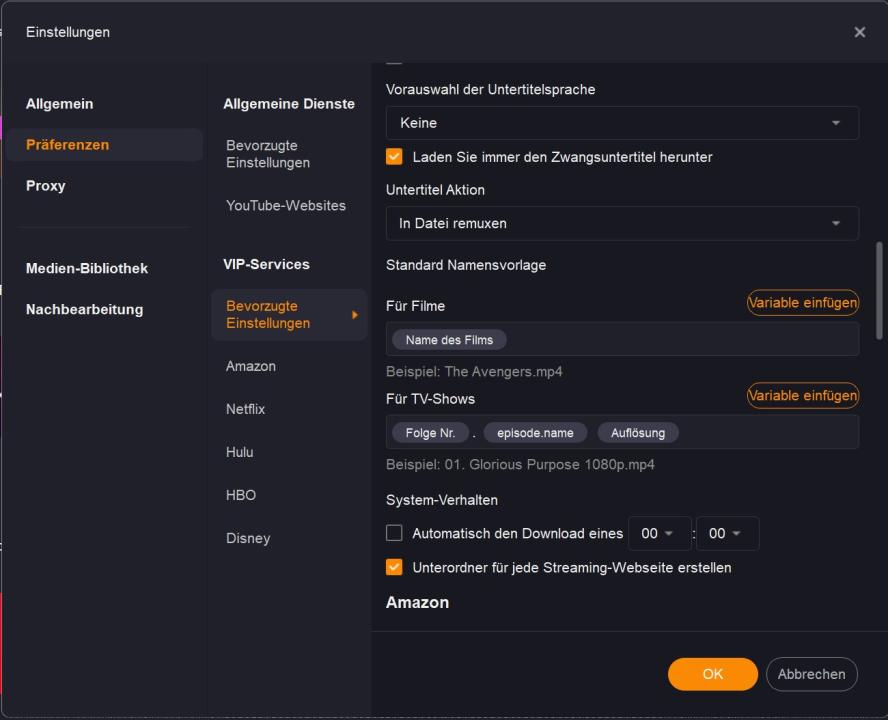
Task: Uncheck Unterordner für jede Streaming-Webseite erstellen
Action: pos(395,567)
